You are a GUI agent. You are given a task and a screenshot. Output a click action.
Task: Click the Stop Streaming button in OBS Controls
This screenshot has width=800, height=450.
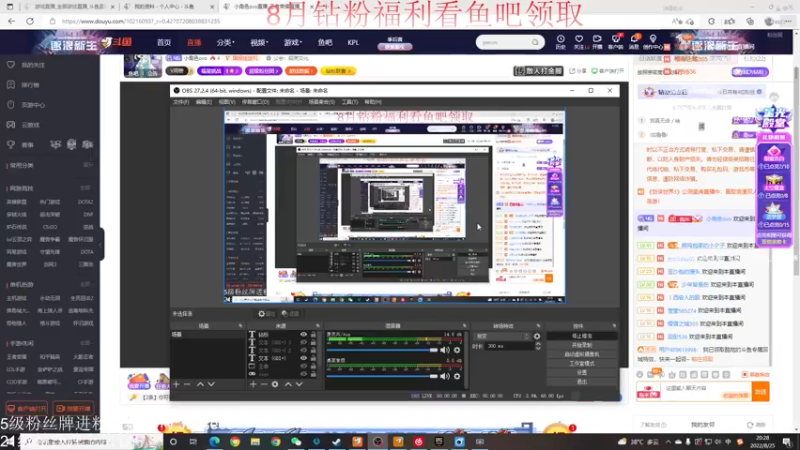582,336
